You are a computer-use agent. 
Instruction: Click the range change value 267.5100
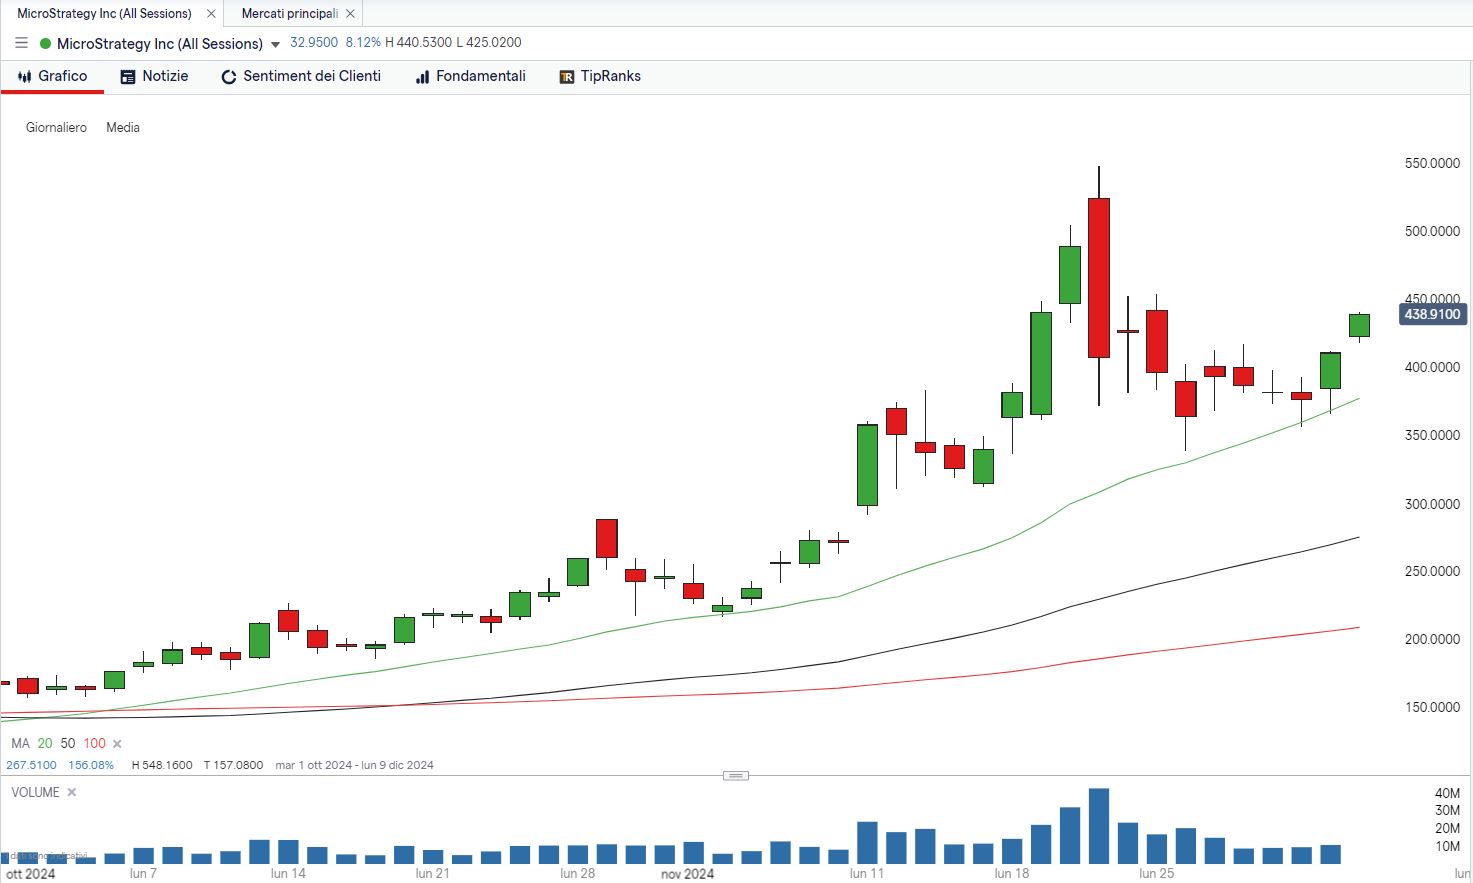coord(31,765)
